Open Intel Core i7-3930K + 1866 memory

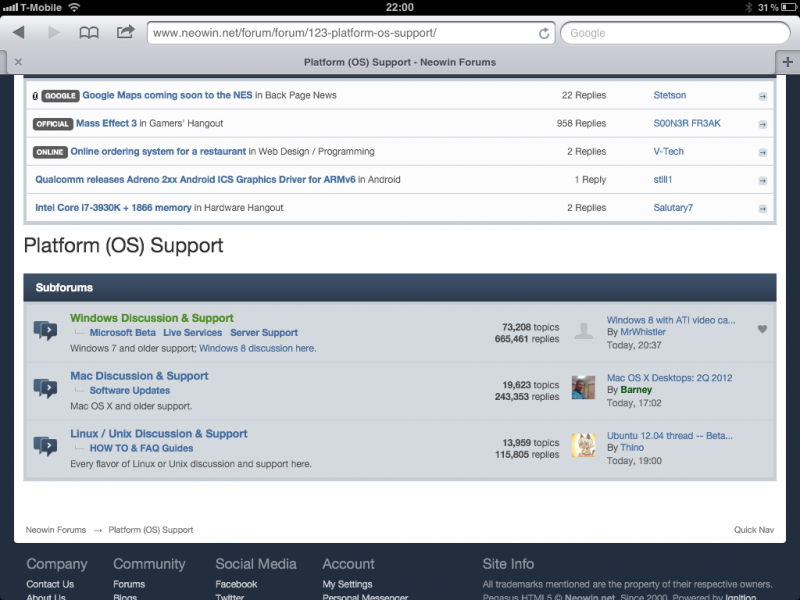113,208
